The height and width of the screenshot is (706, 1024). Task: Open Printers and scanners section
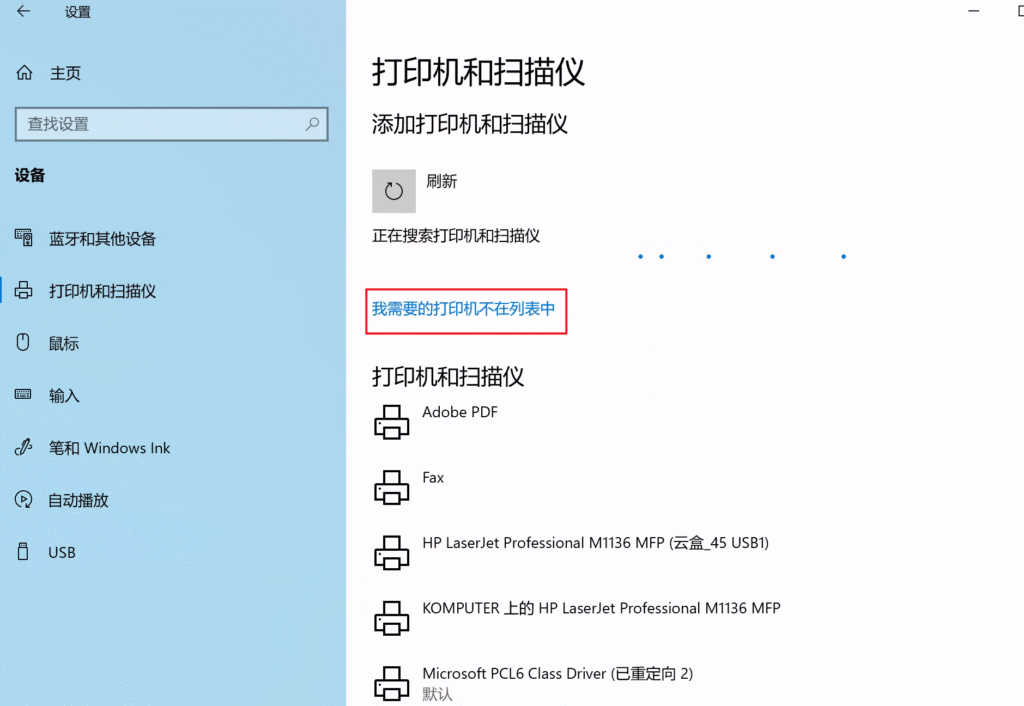[x=102, y=291]
